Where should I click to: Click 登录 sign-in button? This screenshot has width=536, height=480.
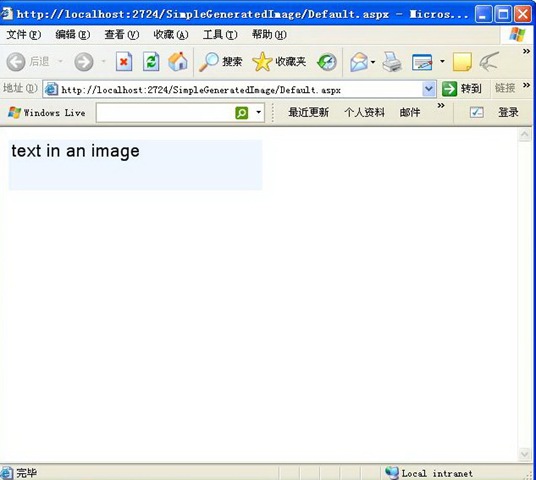508,112
